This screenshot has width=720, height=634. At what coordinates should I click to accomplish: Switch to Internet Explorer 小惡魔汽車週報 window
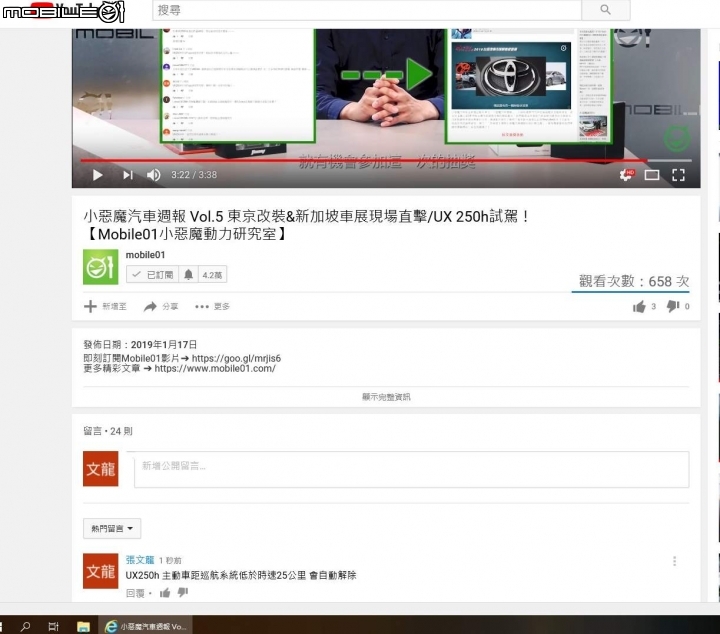(x=146, y=626)
